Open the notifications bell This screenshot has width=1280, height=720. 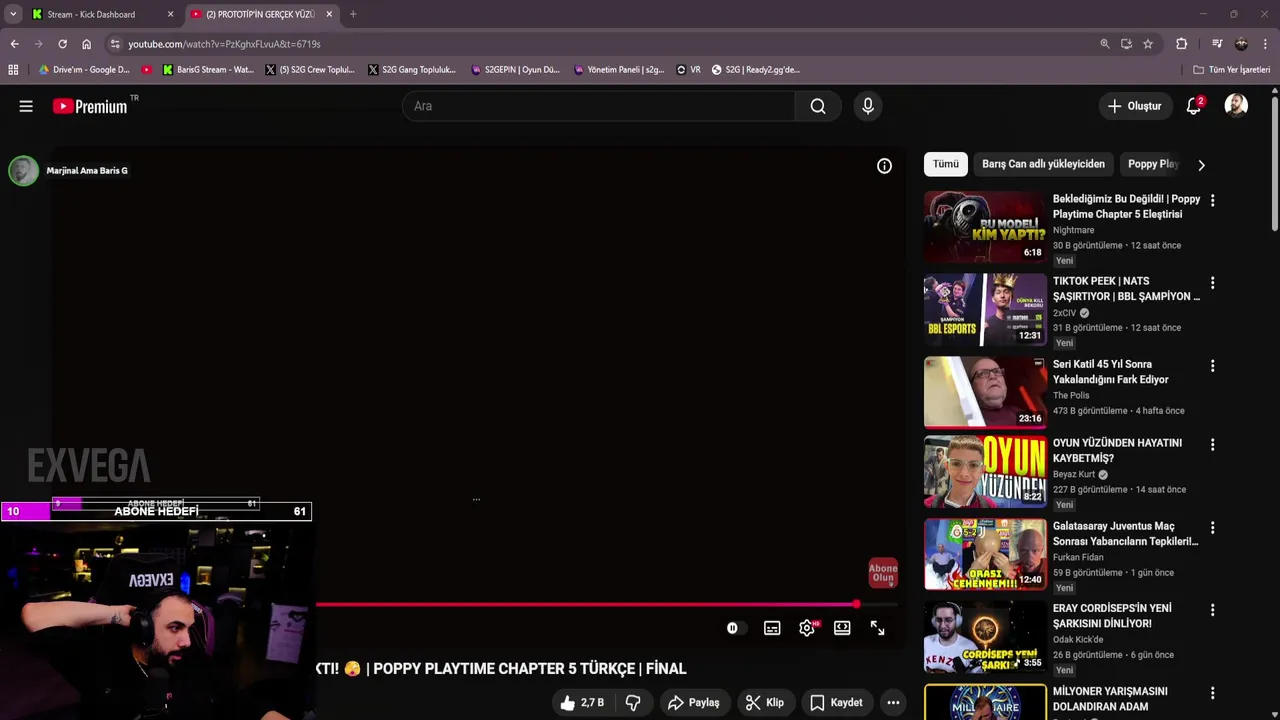point(1193,106)
